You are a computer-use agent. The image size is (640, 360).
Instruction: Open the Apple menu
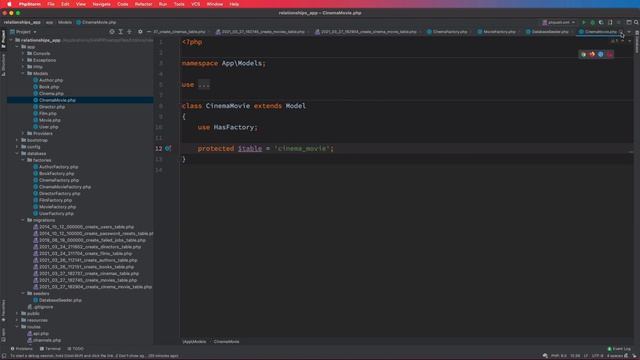coord(9,4)
